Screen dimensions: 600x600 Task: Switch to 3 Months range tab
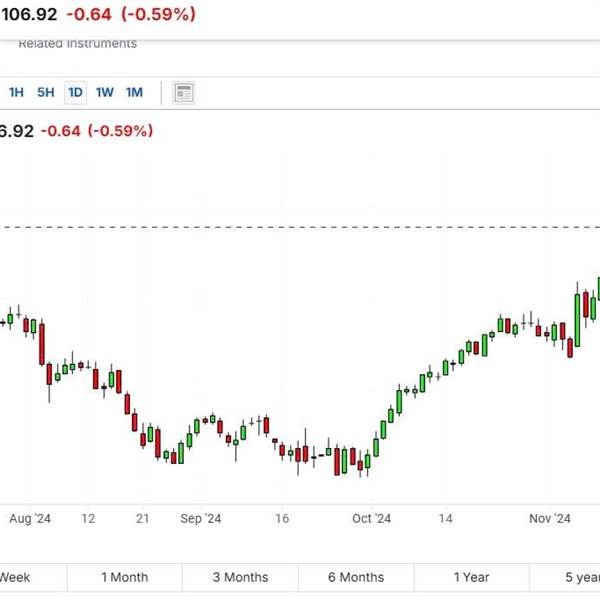[240, 577]
